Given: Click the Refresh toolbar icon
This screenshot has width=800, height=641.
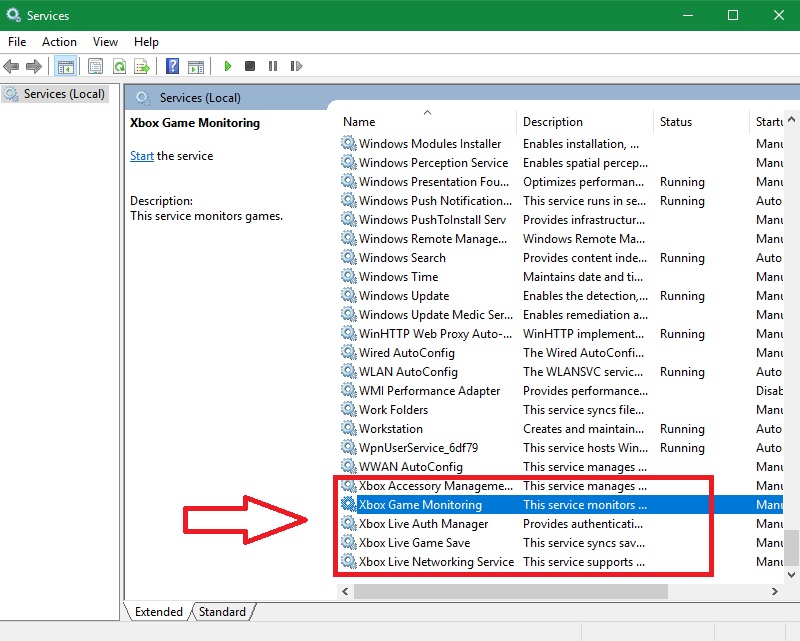Looking at the screenshot, I should coord(119,66).
